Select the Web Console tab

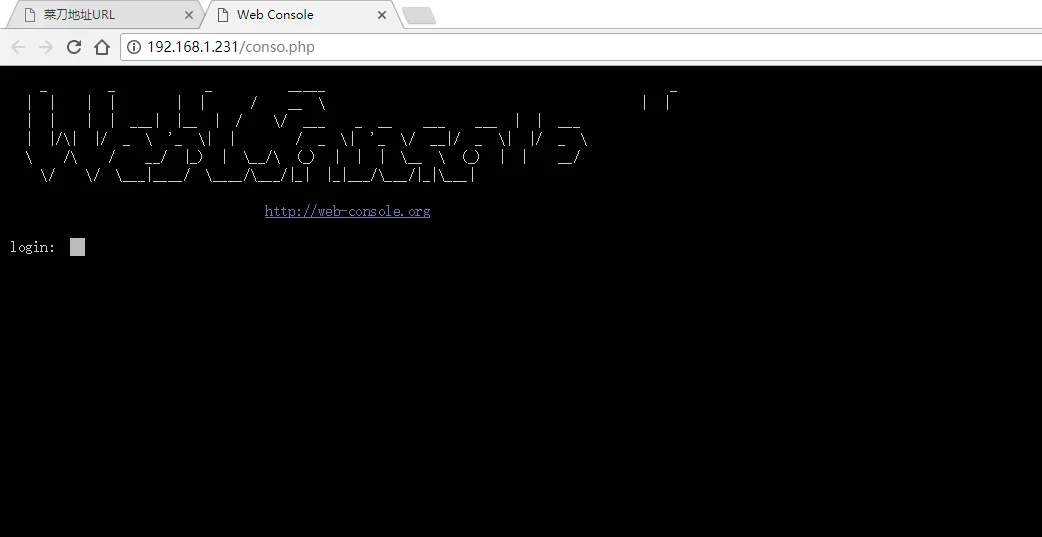[301, 15]
